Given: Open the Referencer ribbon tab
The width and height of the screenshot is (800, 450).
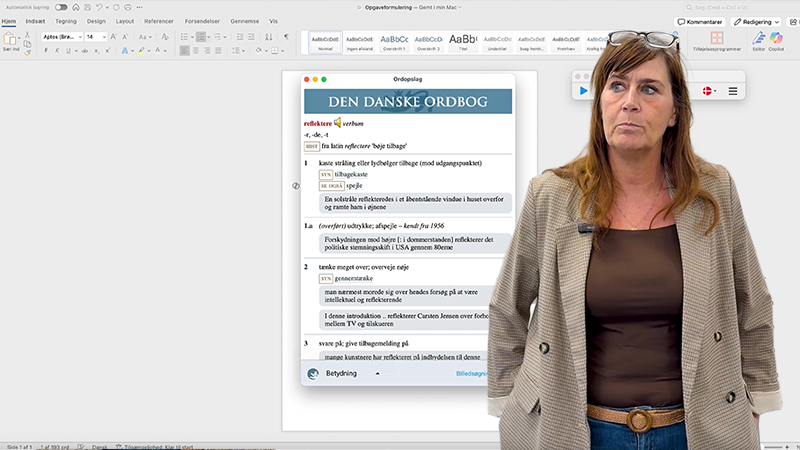Looking at the screenshot, I should (158, 20).
